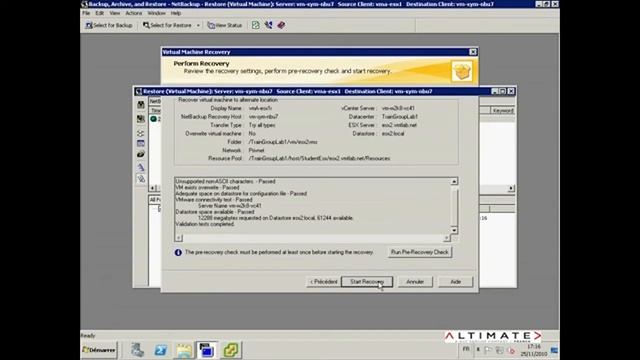Viewport: 640px width, 360px height.
Task: Click the topmost icon in Restore window sidebar
Action: (141, 104)
